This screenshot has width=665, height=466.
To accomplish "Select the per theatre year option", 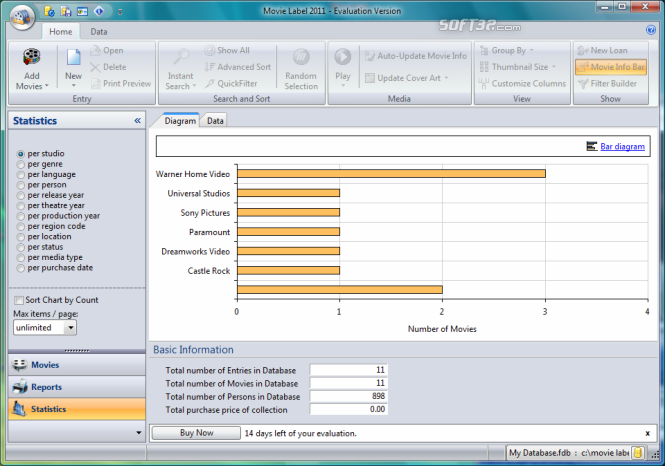I will 20,206.
